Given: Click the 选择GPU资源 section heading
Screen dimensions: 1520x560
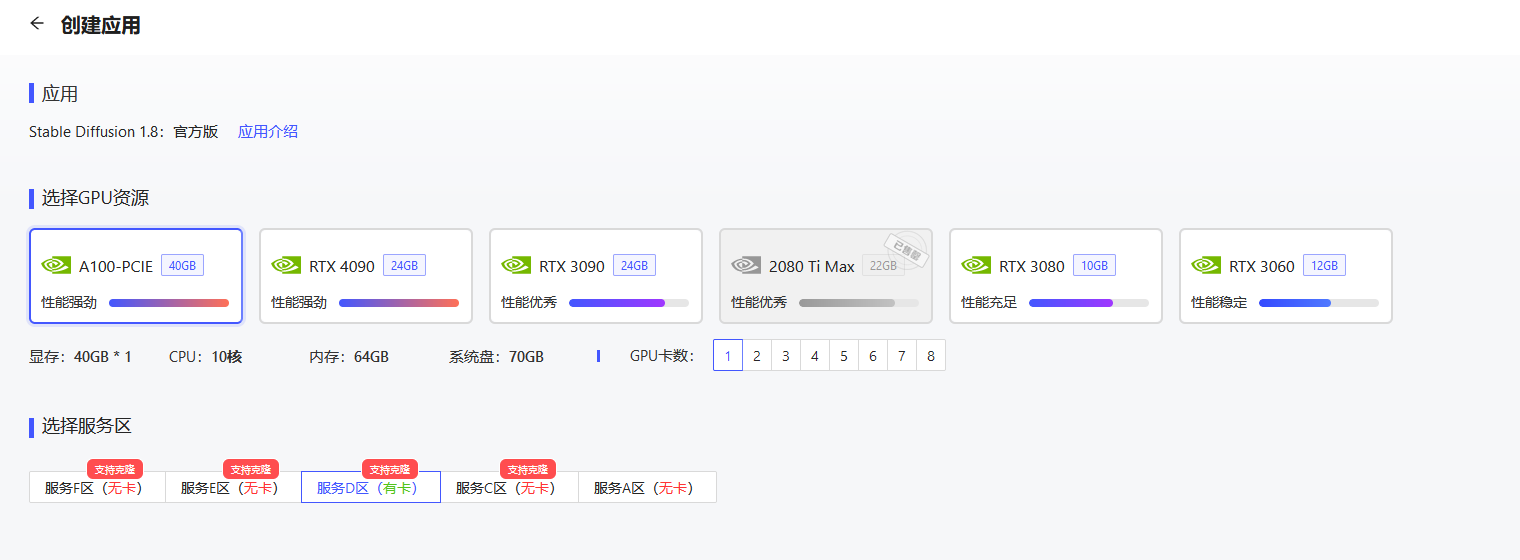Looking at the screenshot, I should pos(95,198).
